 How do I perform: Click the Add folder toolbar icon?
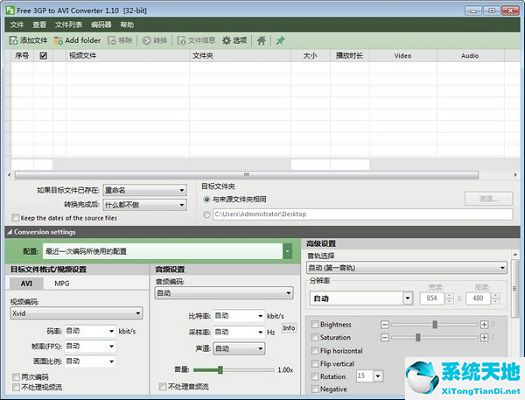point(58,41)
